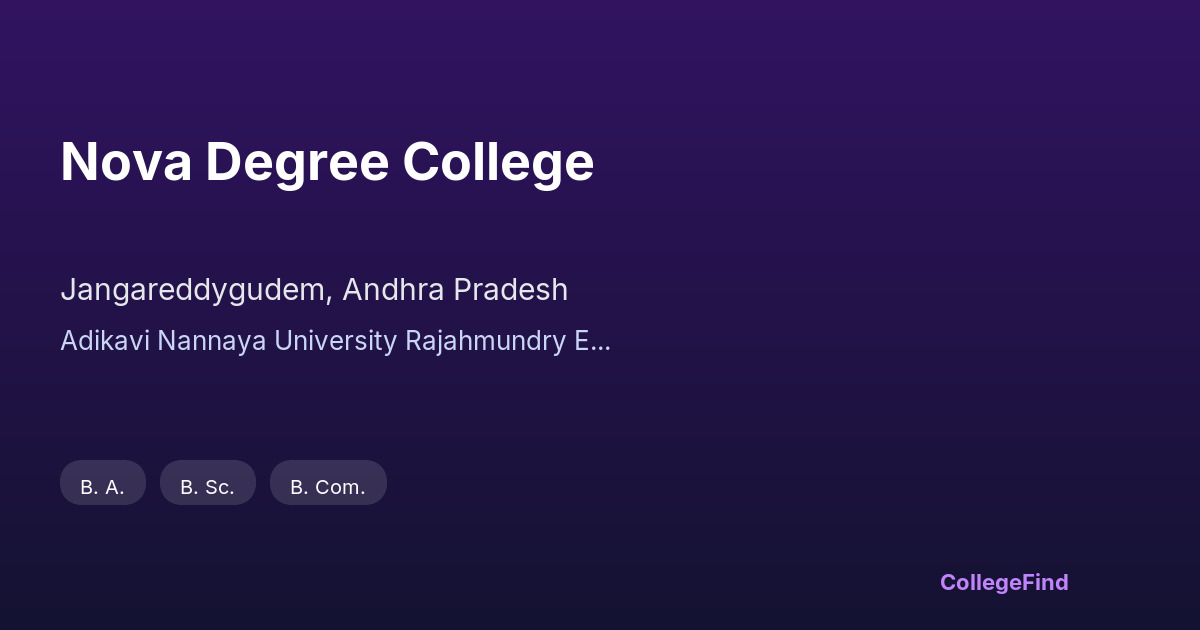
Task: Expand the truncated ellipsis after Rajahmundry E
Action: (x=601, y=343)
